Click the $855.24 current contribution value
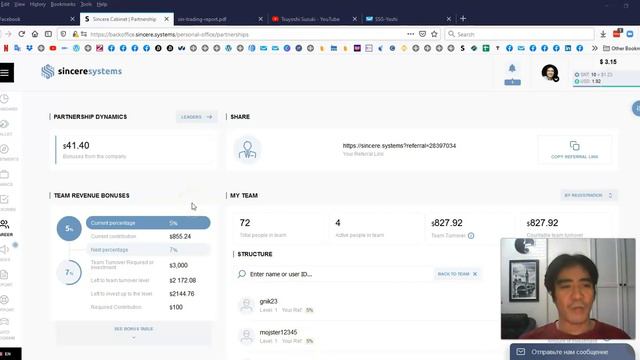Viewport: 640px width, 360px height. pyautogui.click(x=180, y=236)
